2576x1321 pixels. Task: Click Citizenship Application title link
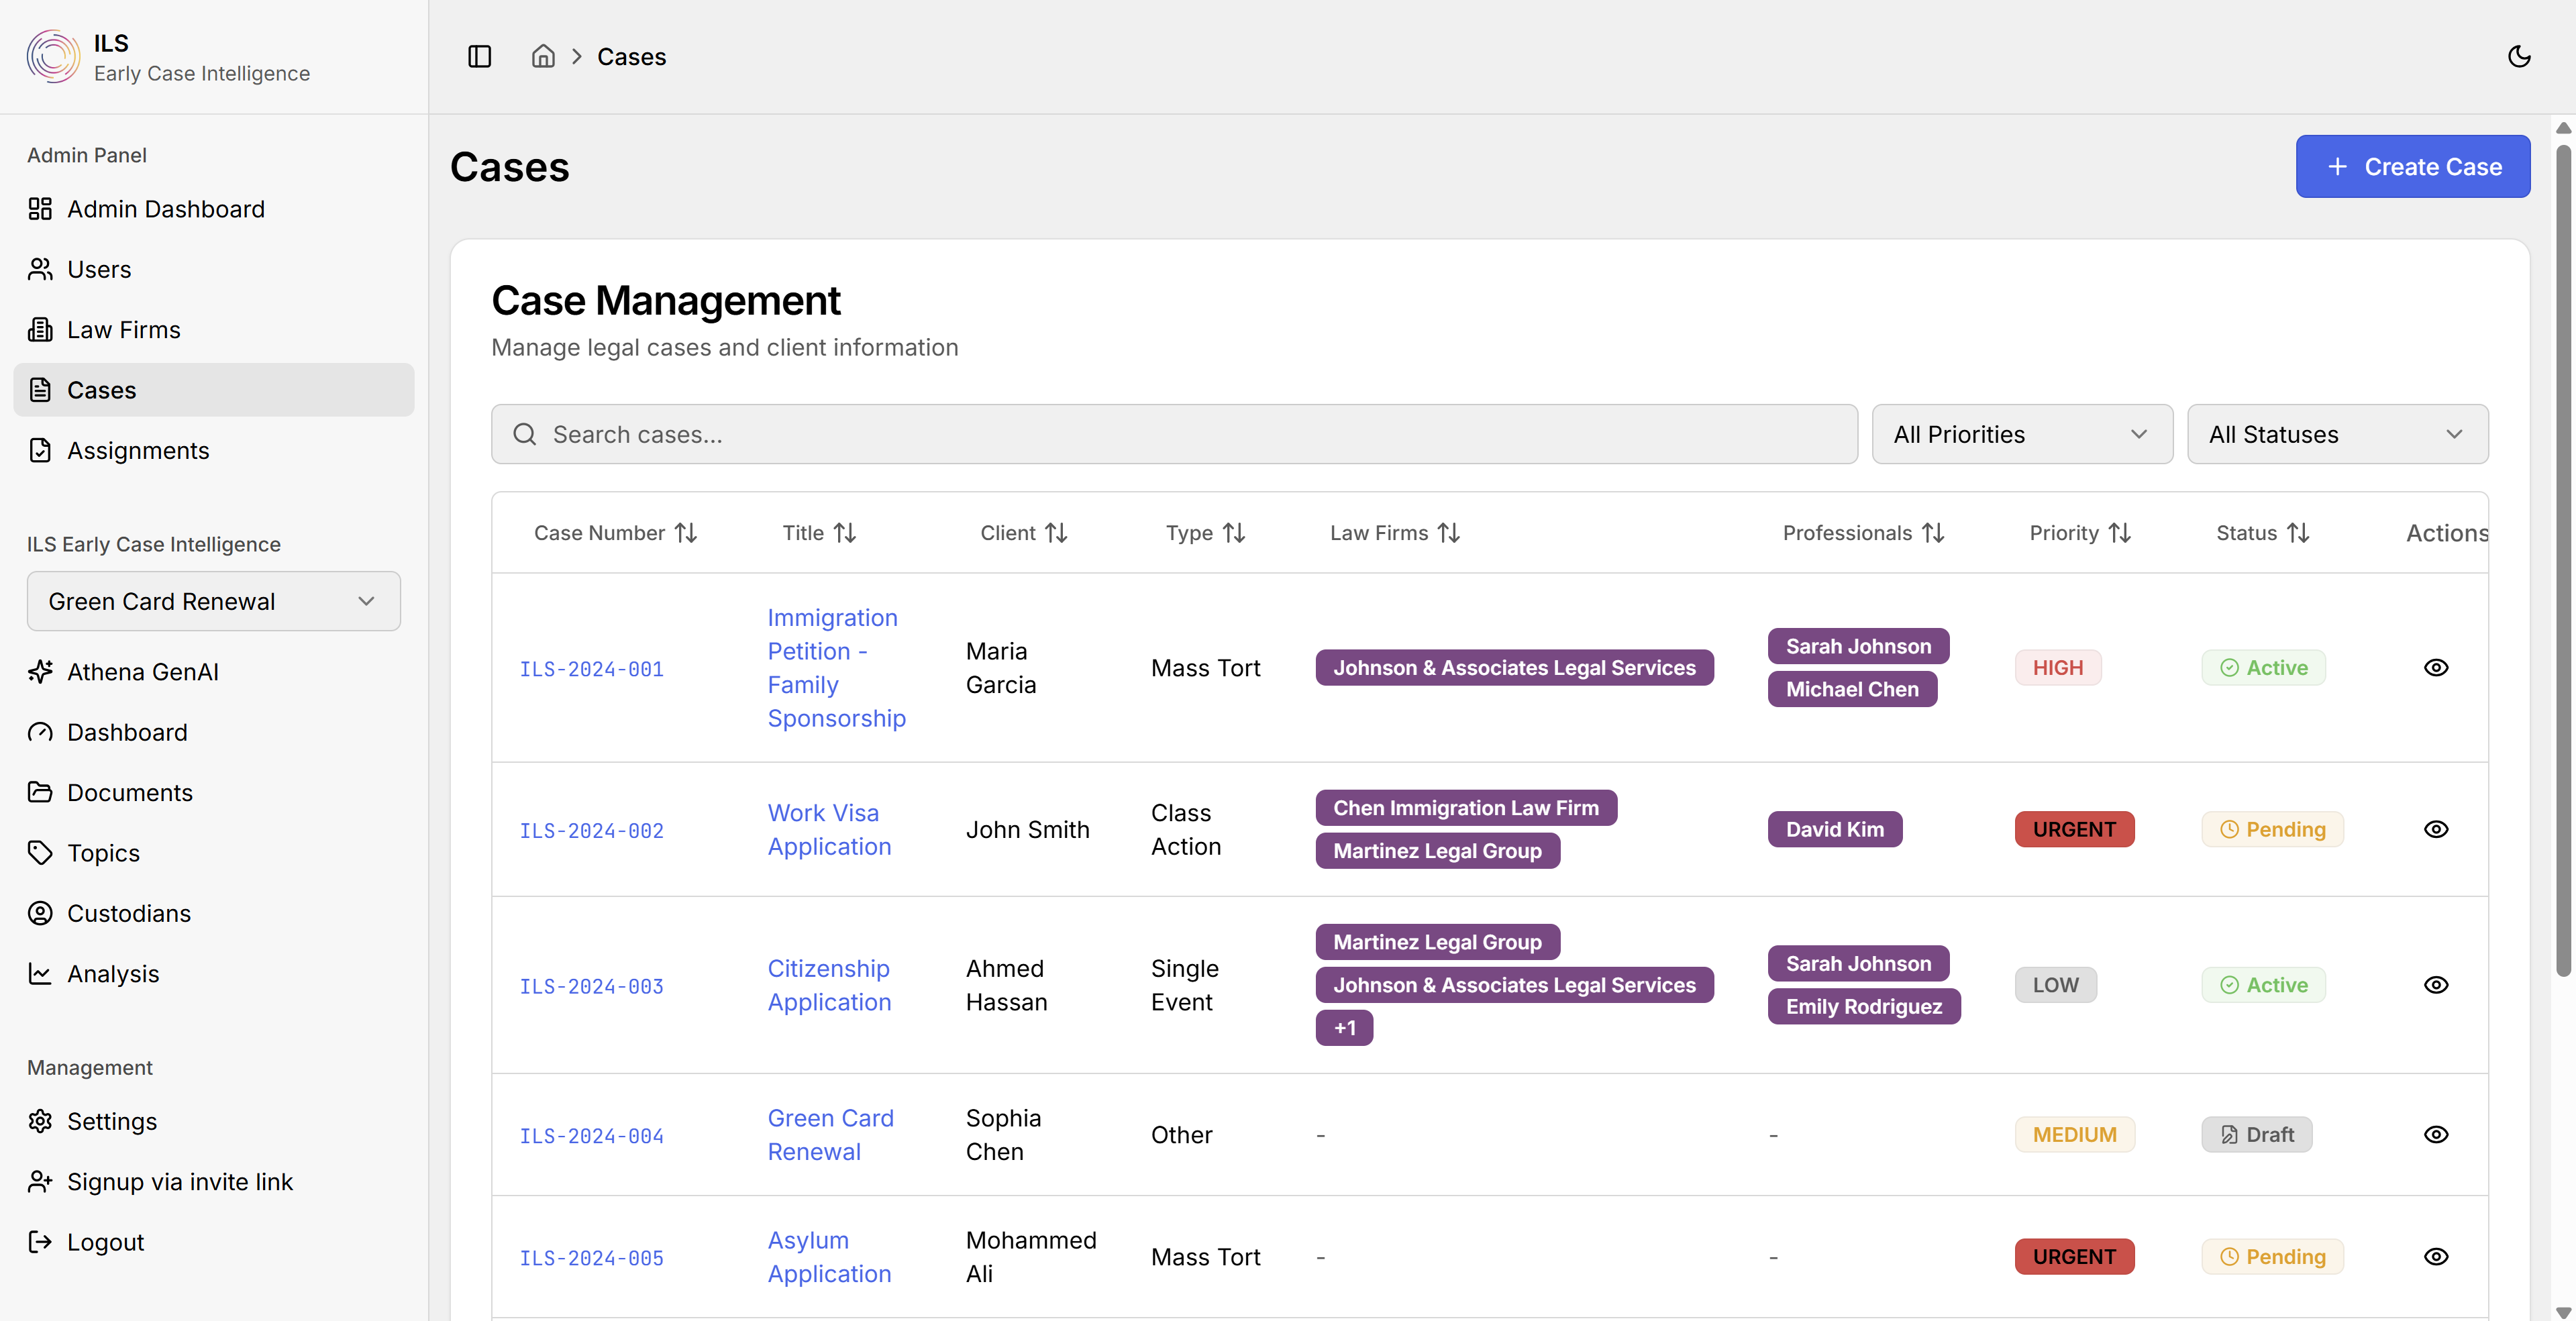(x=829, y=985)
